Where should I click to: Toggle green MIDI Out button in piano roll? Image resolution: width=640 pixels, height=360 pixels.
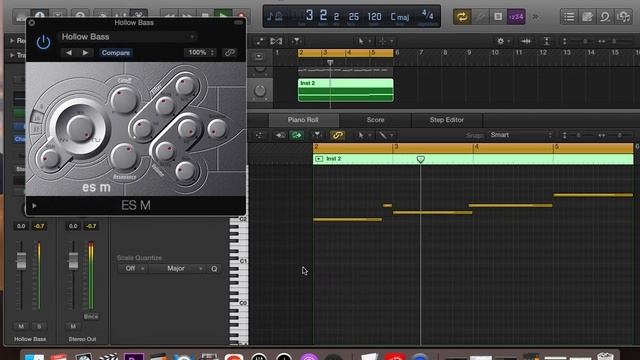pos(297,135)
